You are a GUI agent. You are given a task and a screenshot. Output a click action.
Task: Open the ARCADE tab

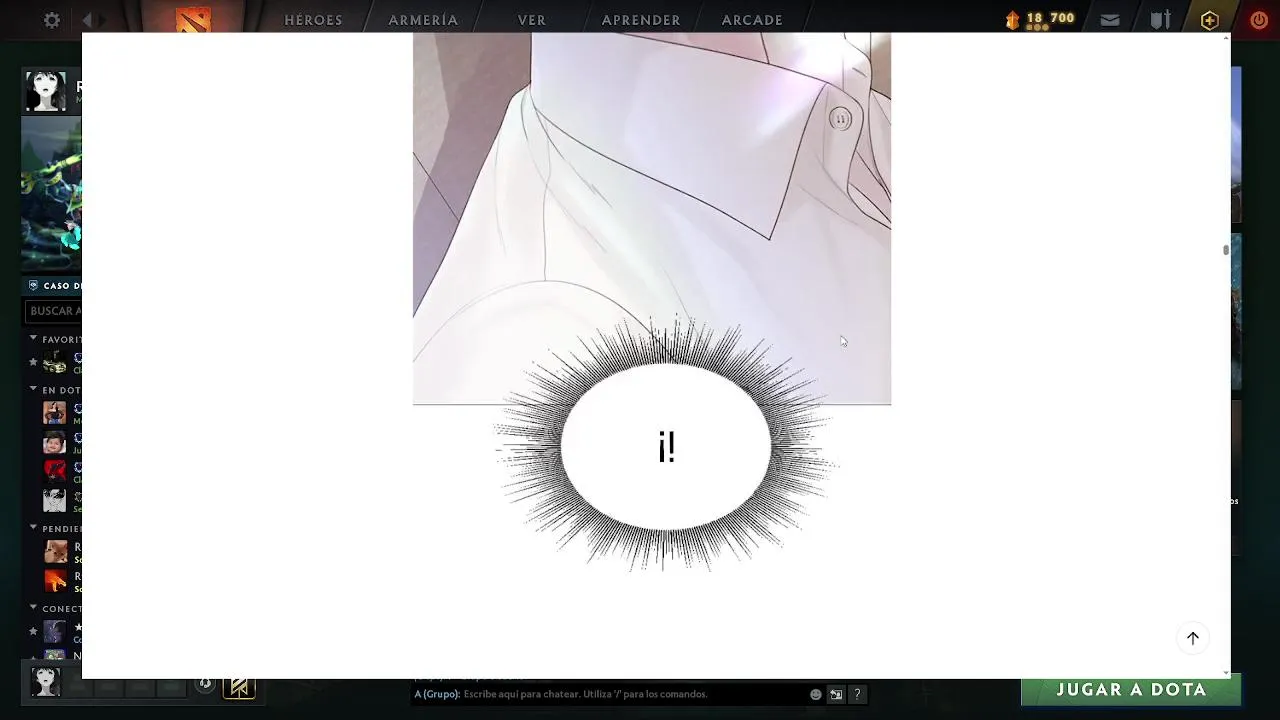click(752, 20)
